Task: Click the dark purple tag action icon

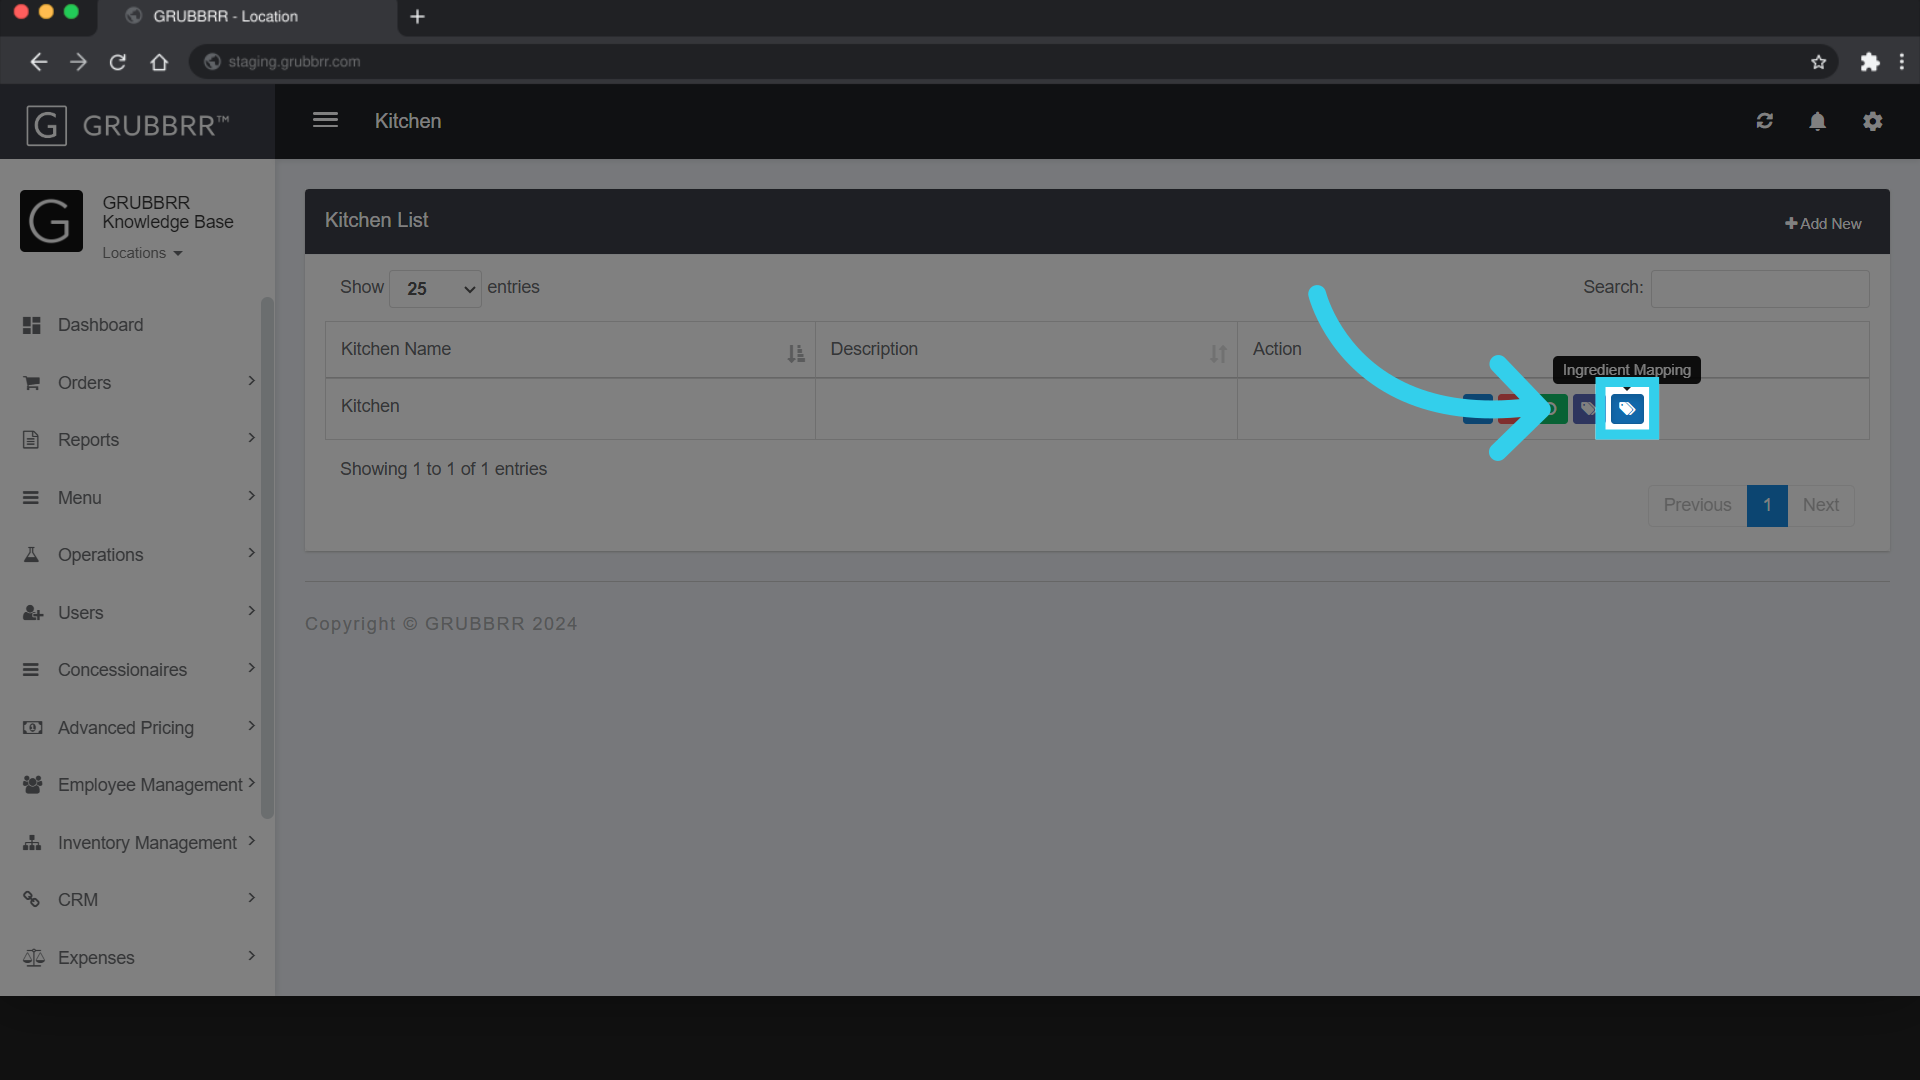Action: pyautogui.click(x=1587, y=408)
